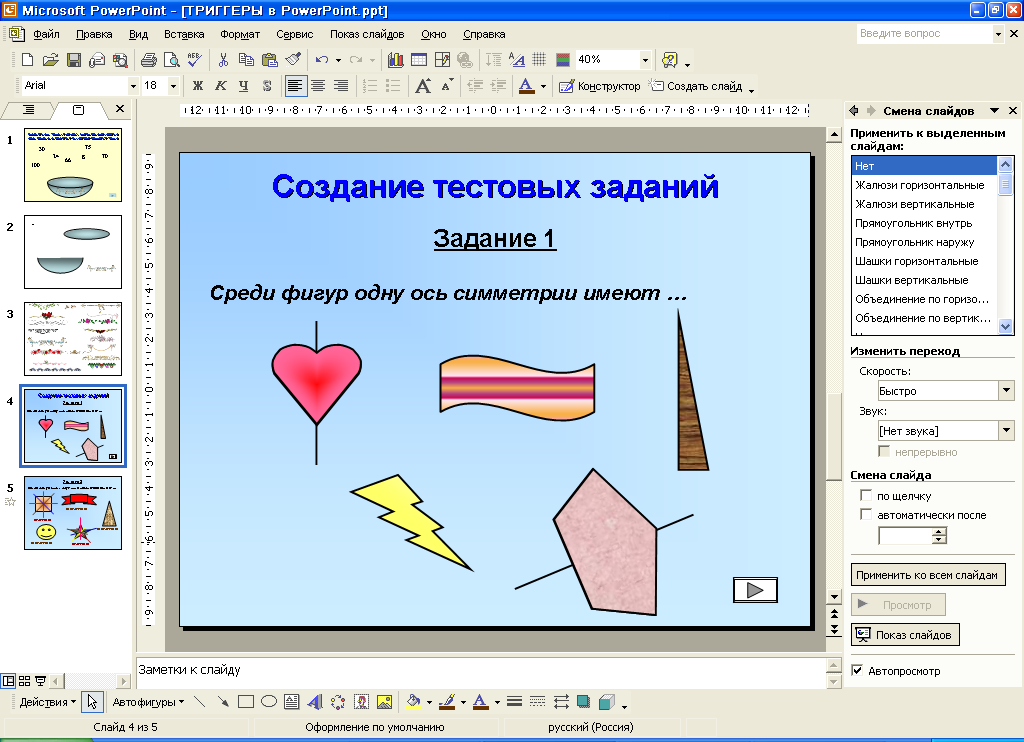The width and height of the screenshot is (1024, 742).
Task: Open the 'Смена слайдов' task pane dropdown
Action: tap(994, 110)
